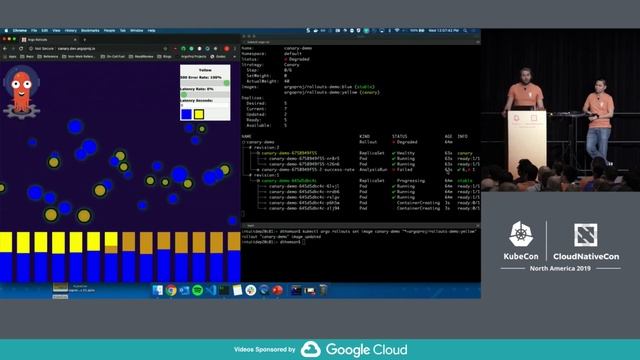Click the Chrome address bar URL

click(76, 49)
